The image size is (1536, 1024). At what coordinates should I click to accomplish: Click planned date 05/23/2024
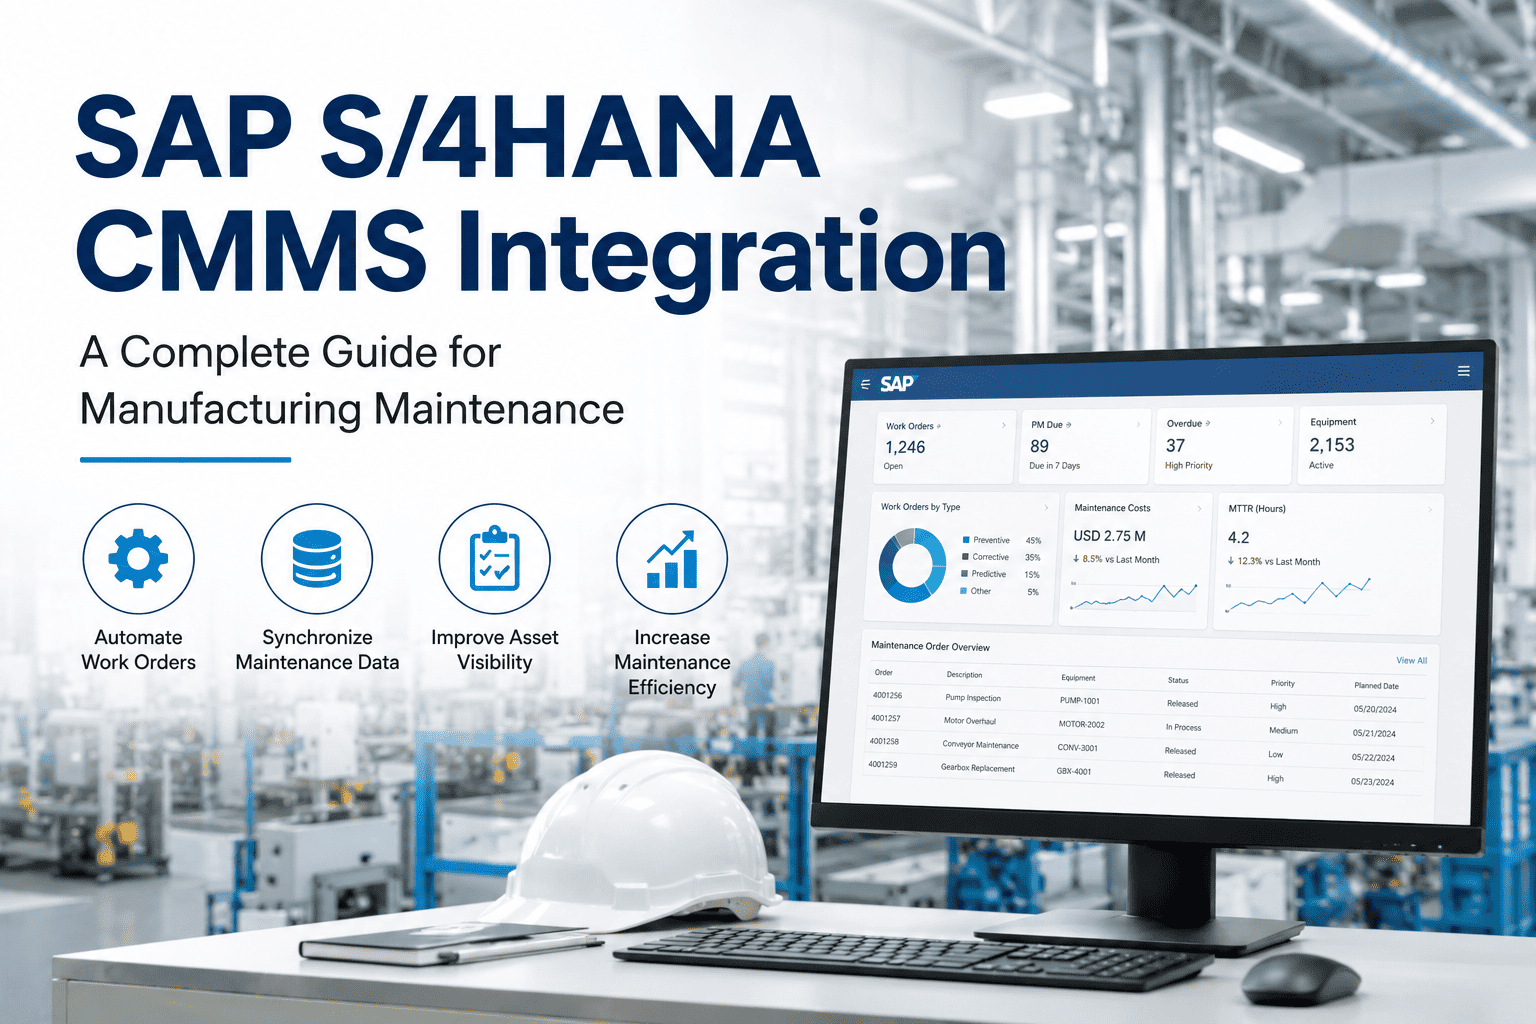1372,781
